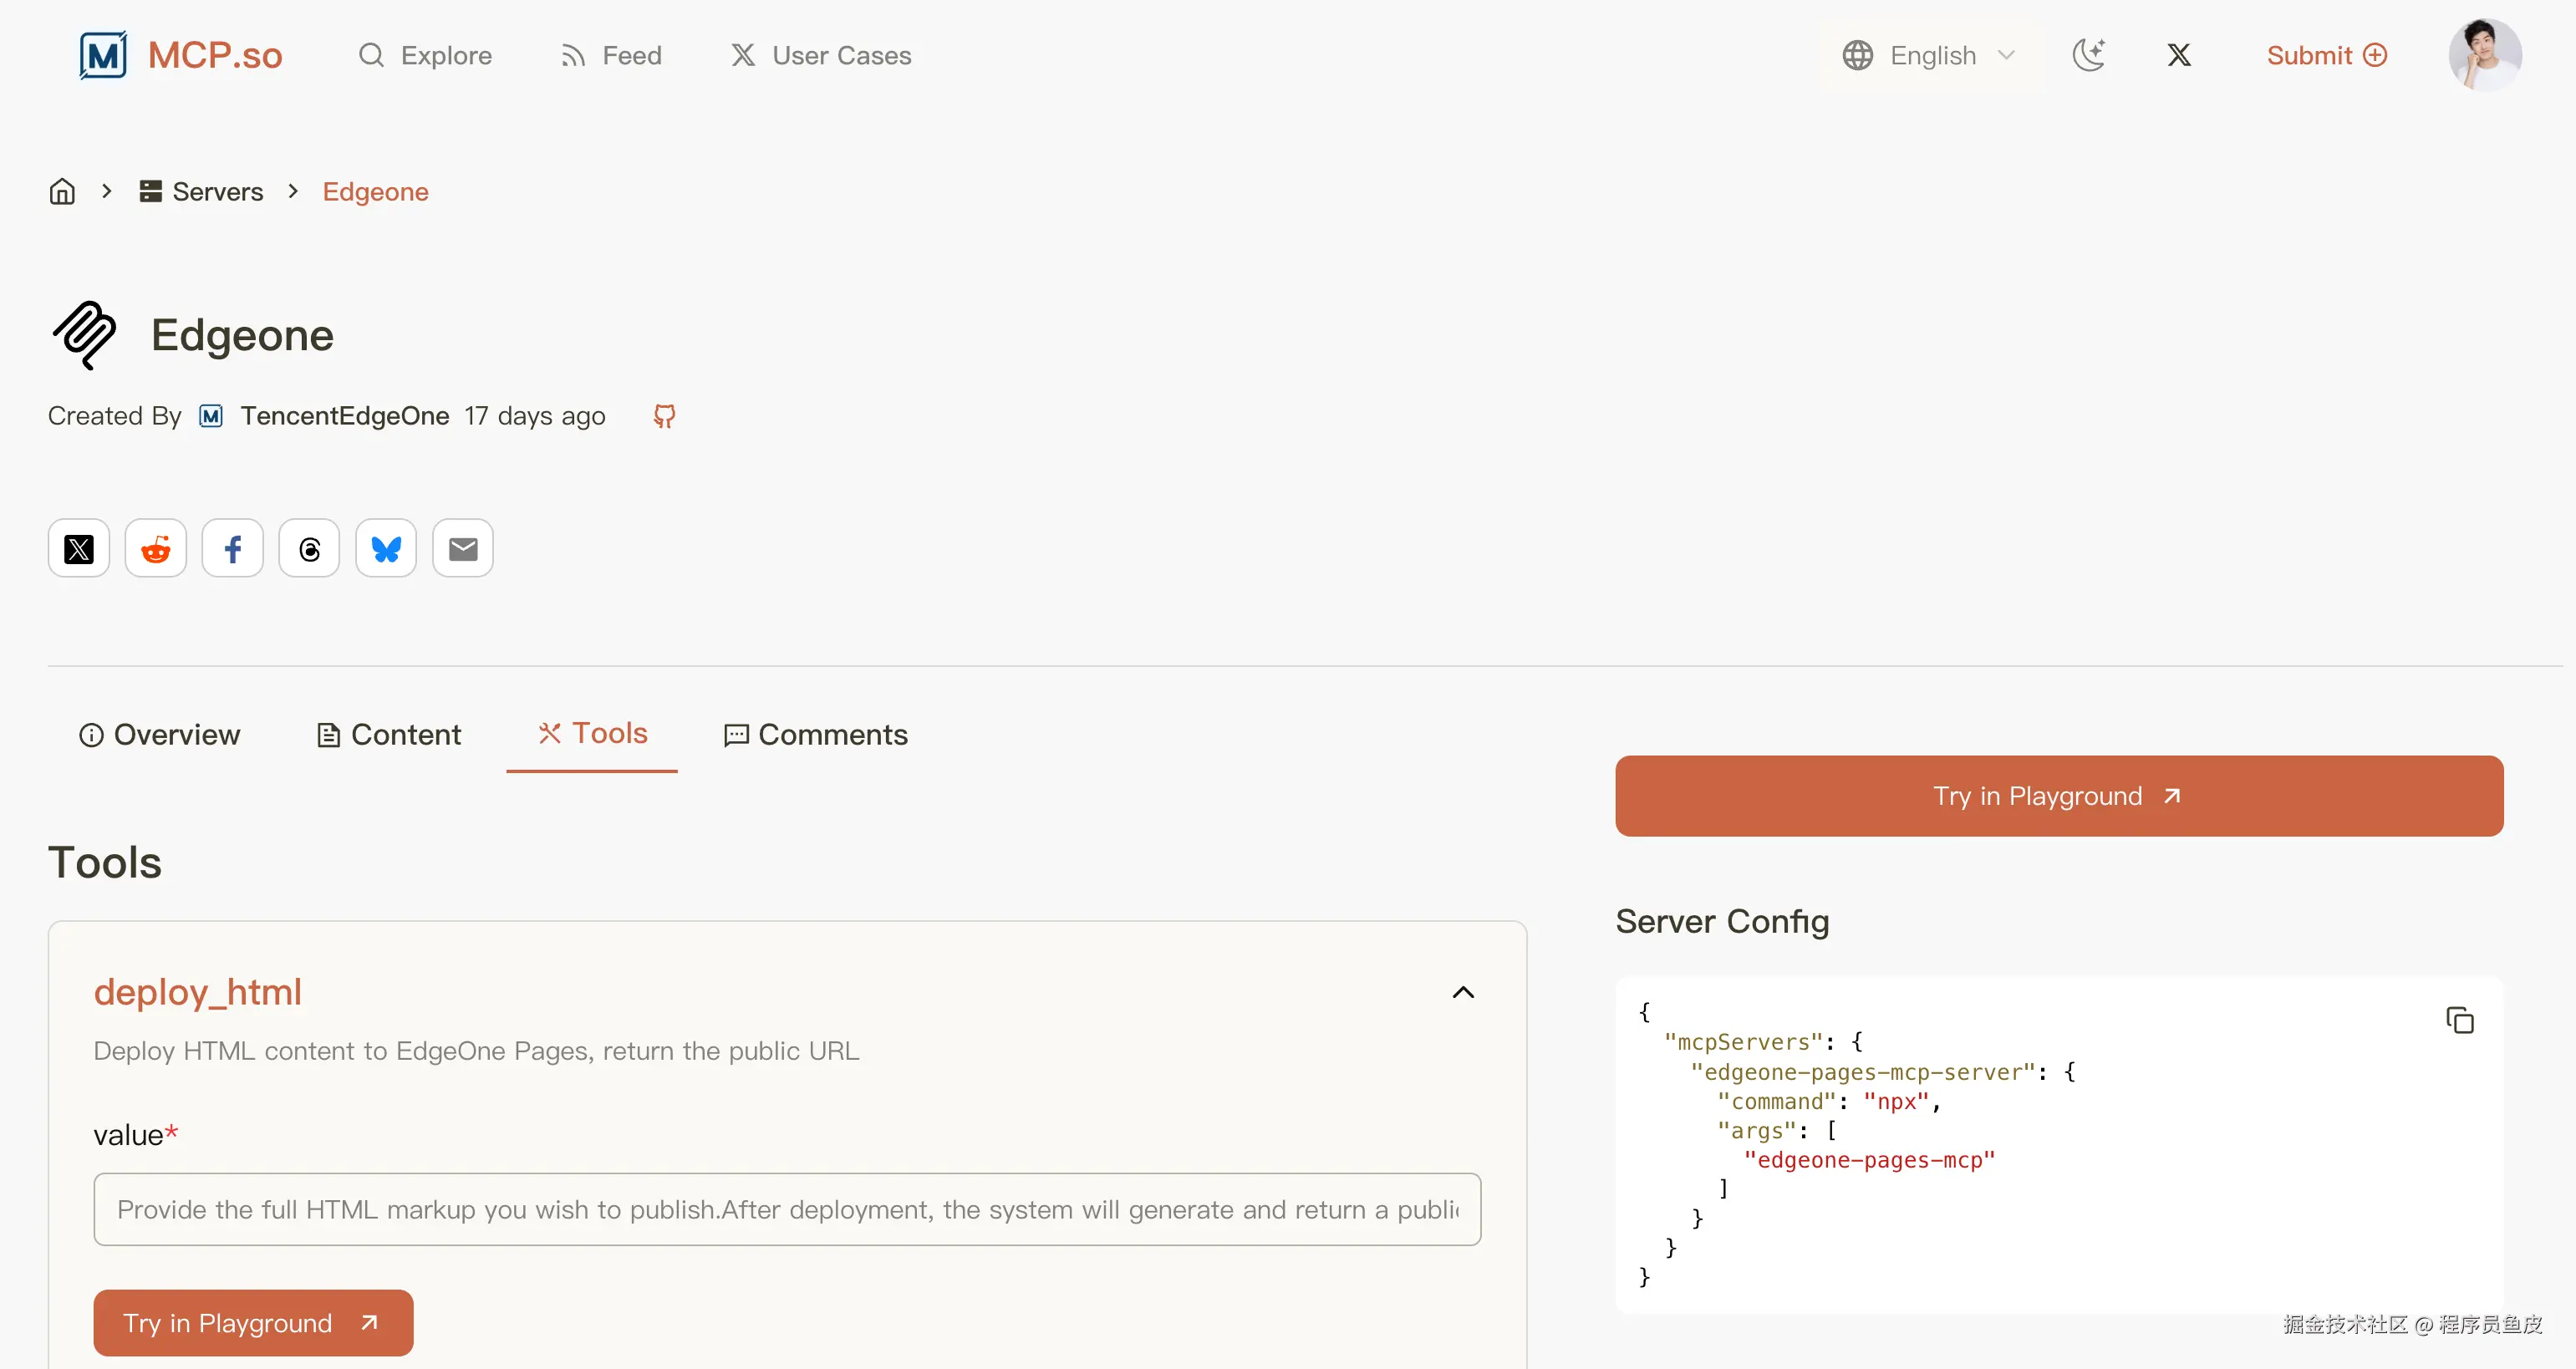Image resolution: width=2576 pixels, height=1369 pixels.
Task: Collapse the deploy_html tool section
Action: 1463,992
